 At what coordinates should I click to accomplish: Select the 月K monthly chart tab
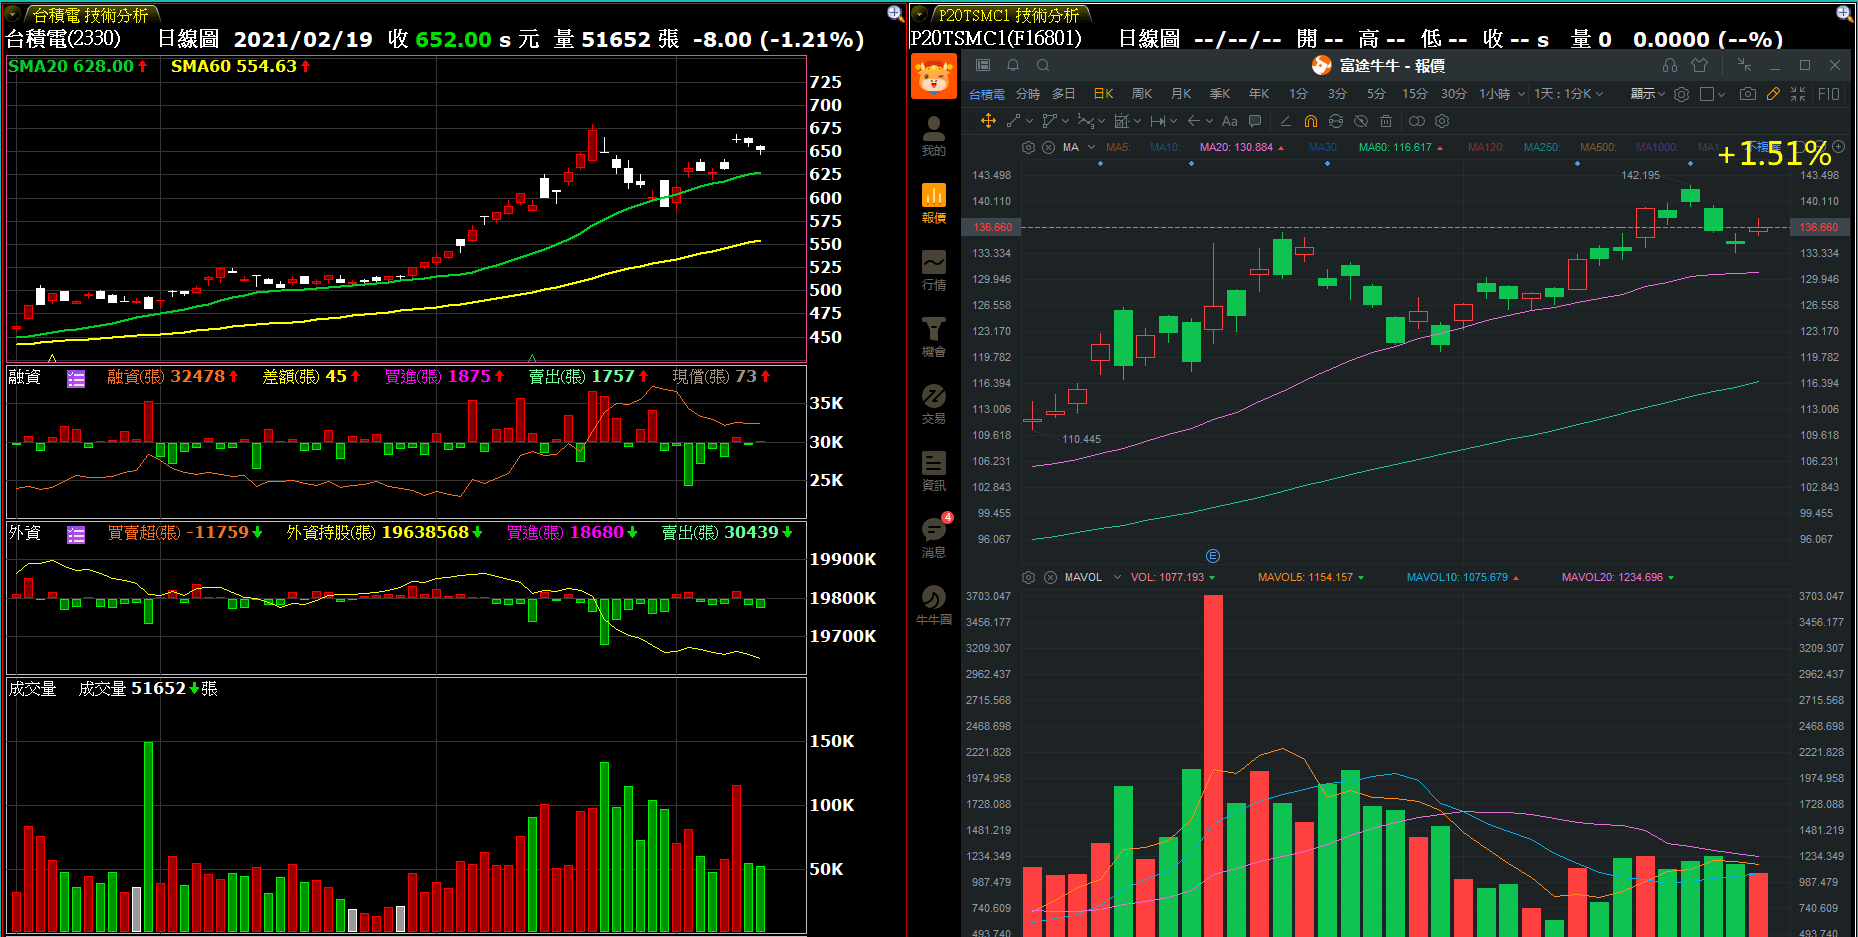coord(1181,94)
